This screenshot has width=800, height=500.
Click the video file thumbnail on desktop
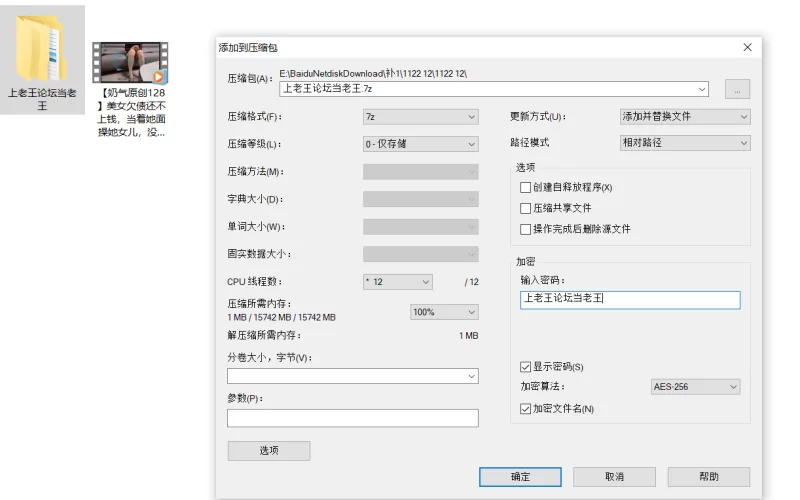(130, 62)
